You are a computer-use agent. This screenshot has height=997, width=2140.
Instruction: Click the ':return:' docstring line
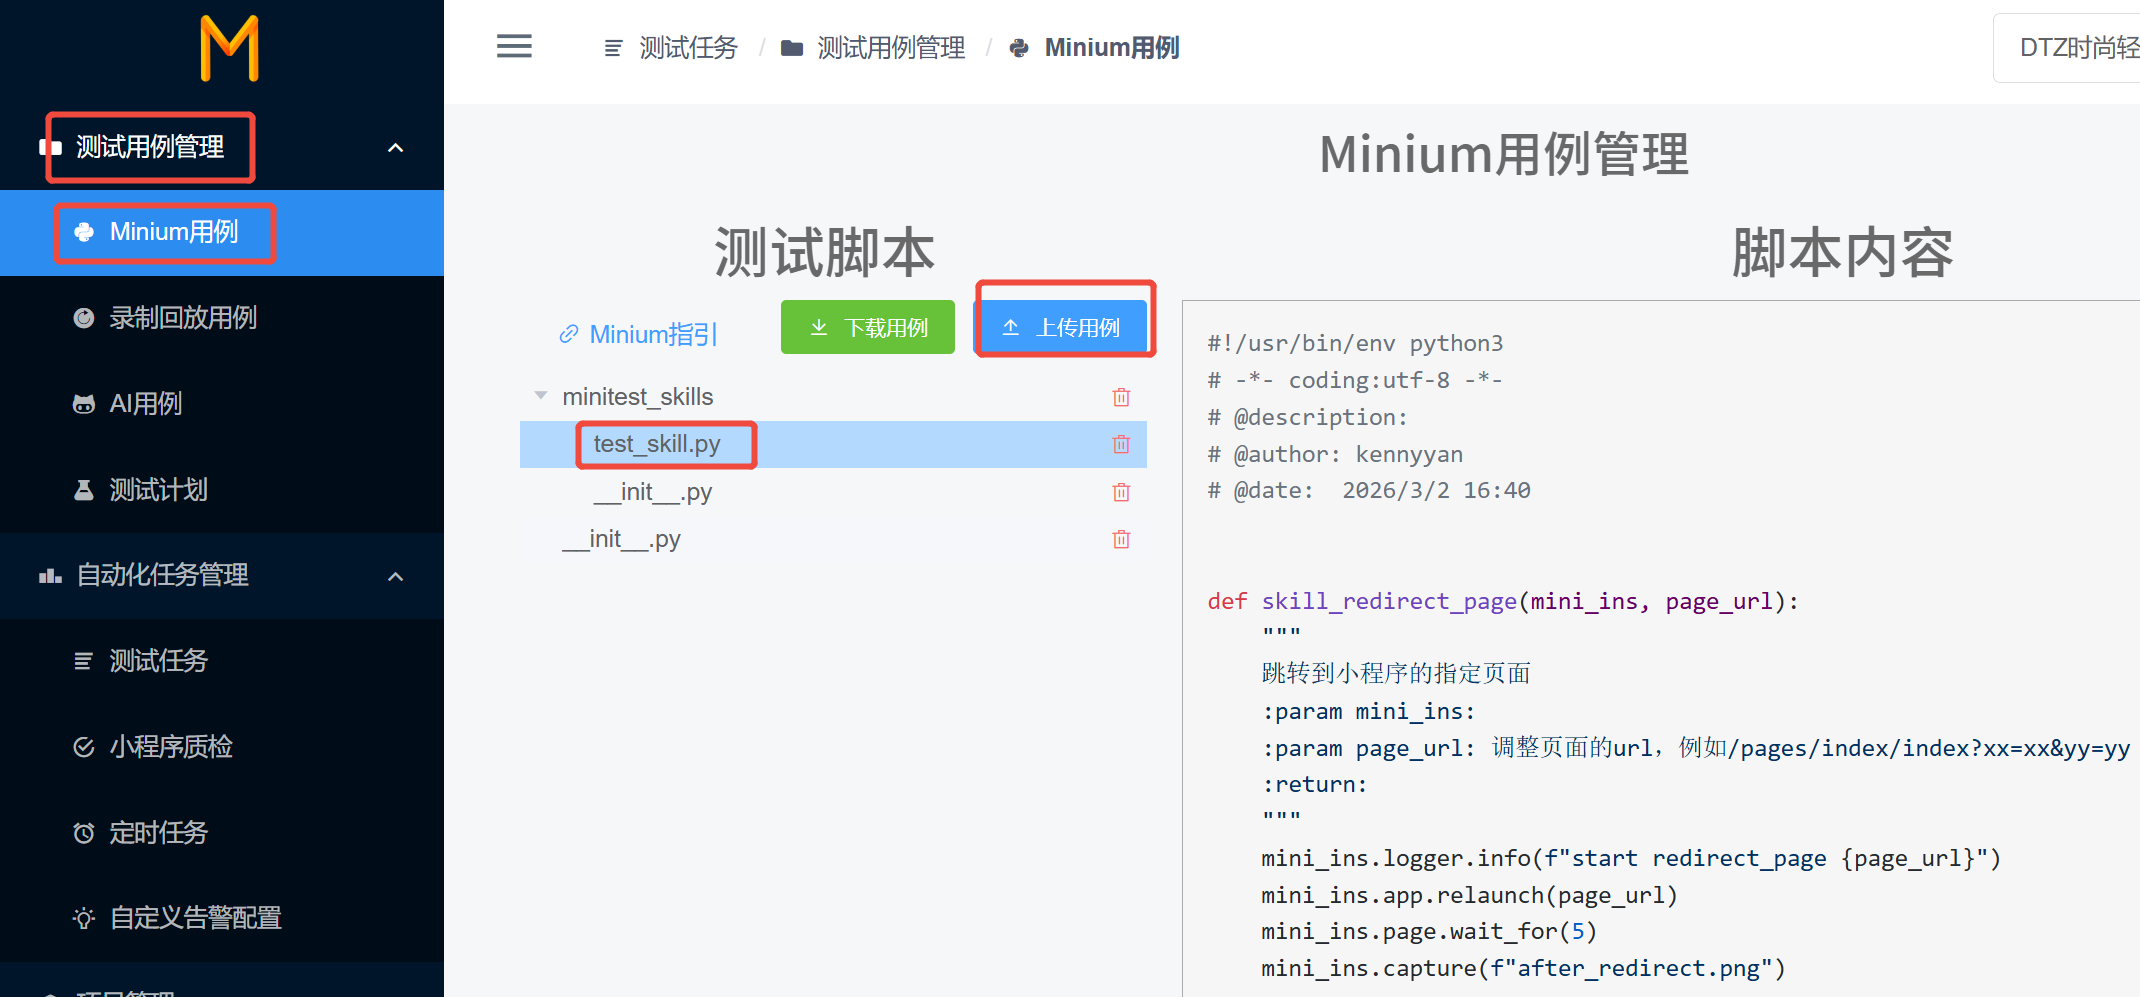coord(1315,784)
